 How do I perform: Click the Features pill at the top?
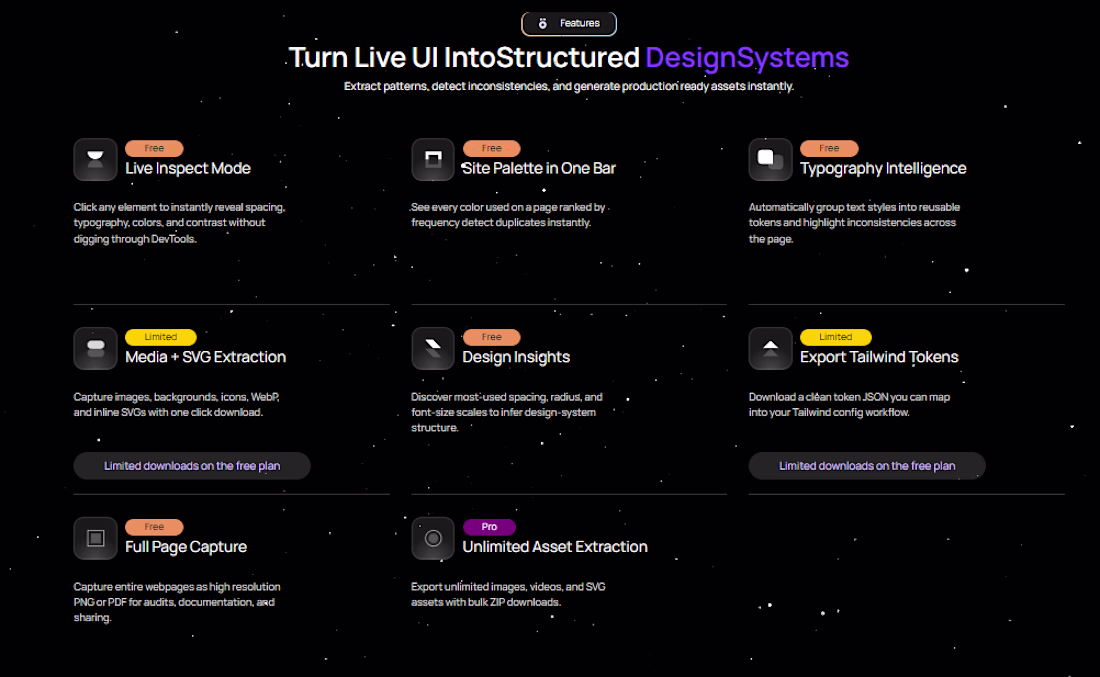[x=569, y=24]
